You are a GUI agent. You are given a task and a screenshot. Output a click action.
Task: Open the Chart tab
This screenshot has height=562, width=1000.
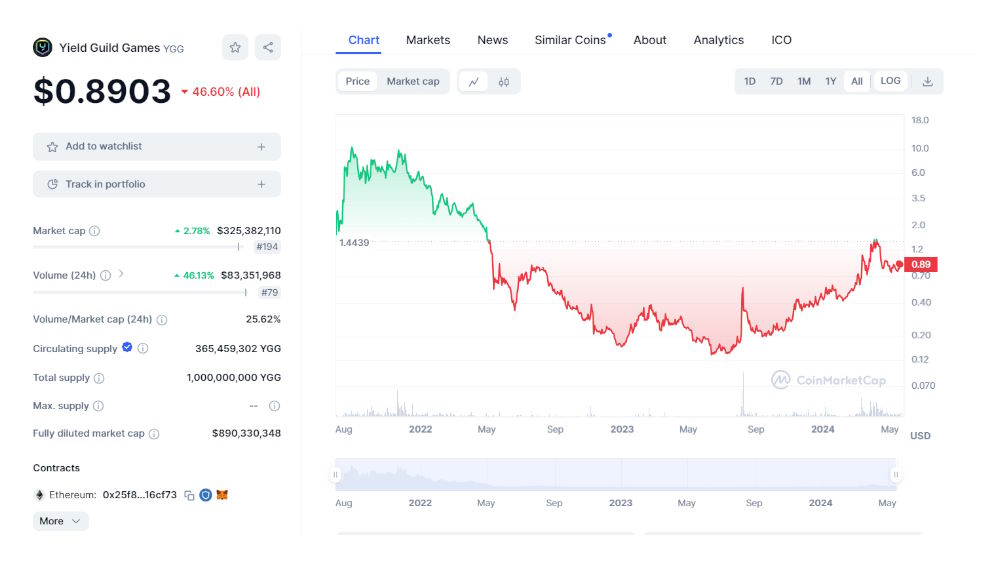click(x=364, y=40)
